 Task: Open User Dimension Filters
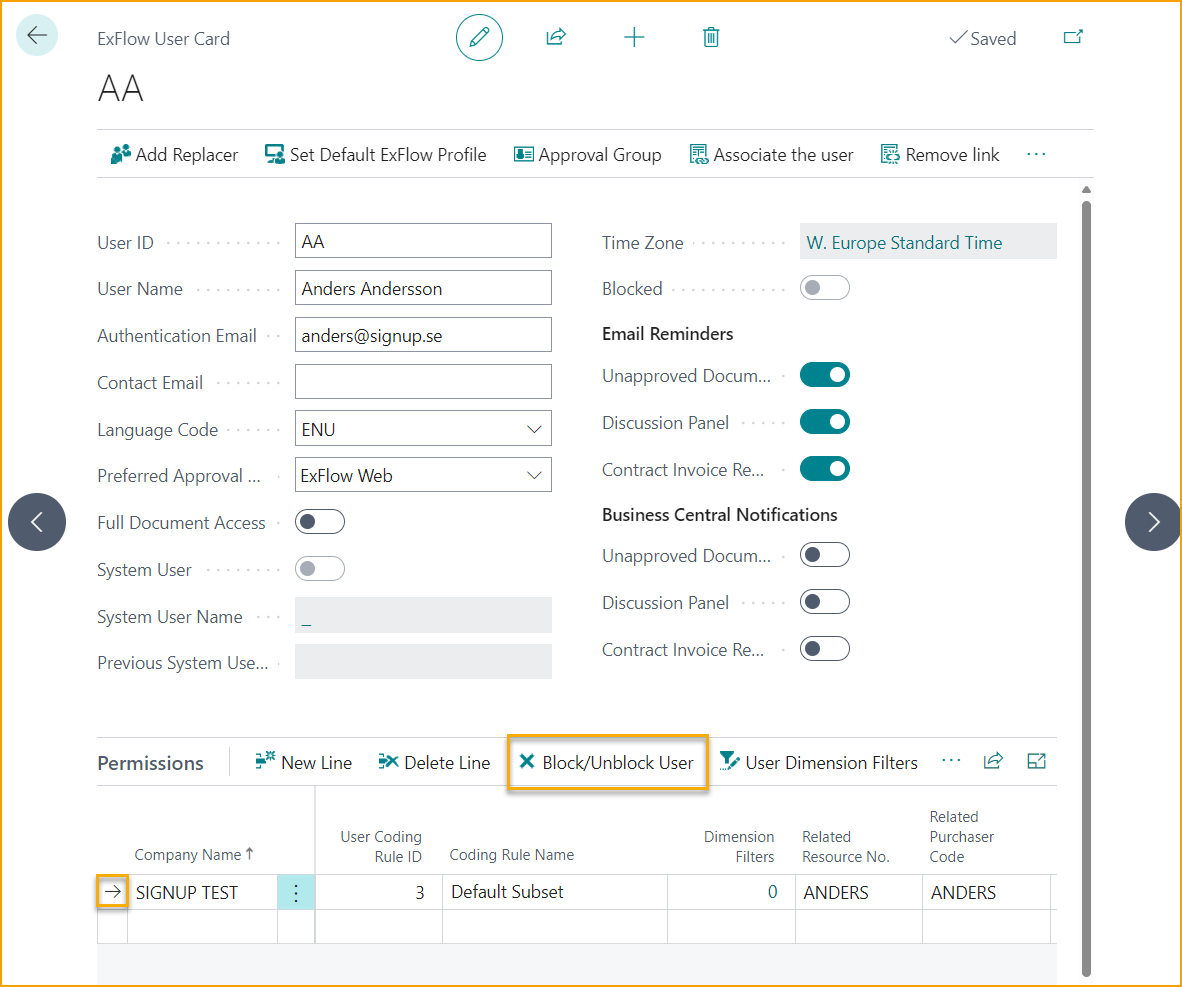tap(819, 762)
